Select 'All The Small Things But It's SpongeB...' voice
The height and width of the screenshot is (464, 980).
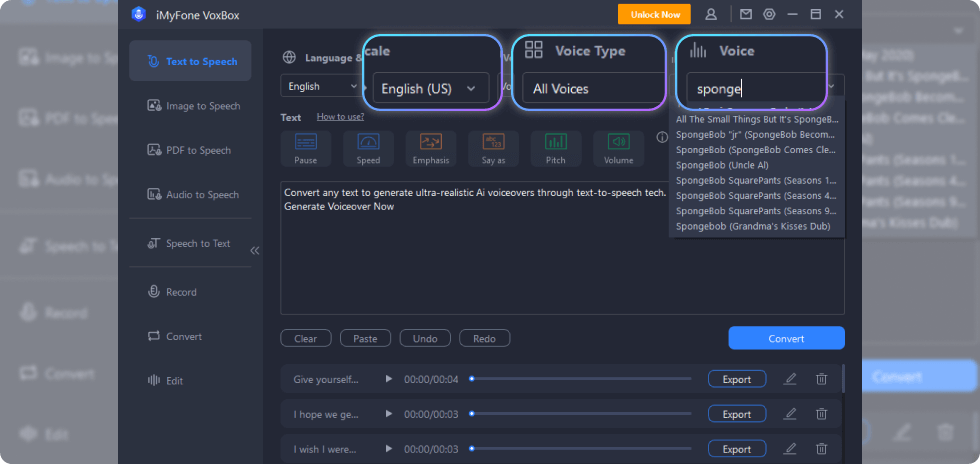[x=757, y=119]
